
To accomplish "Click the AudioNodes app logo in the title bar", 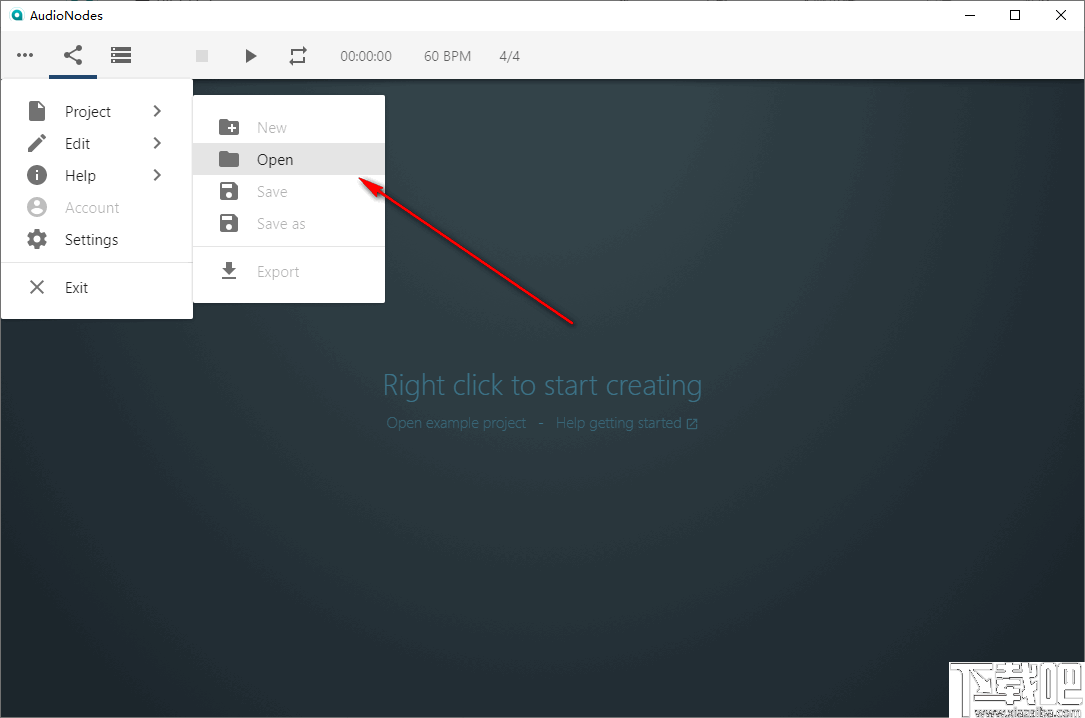I will pos(17,15).
